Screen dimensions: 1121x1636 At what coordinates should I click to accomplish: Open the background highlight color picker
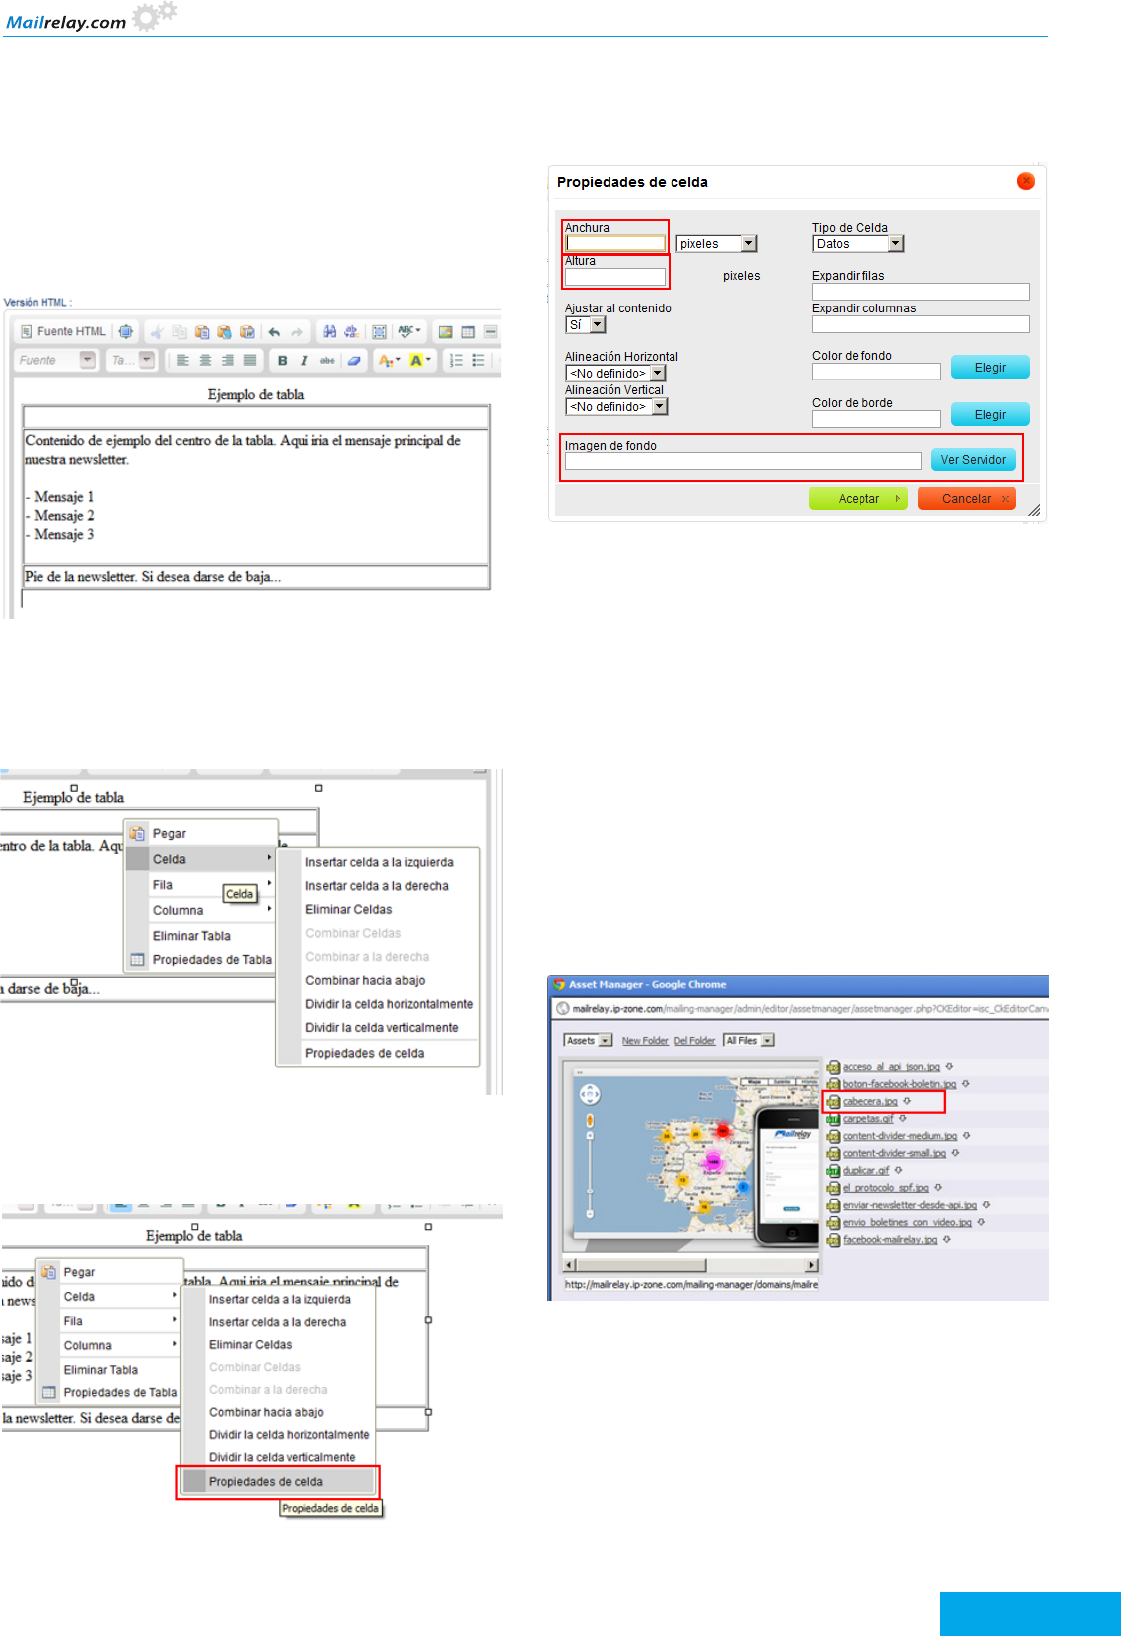[x=420, y=360]
